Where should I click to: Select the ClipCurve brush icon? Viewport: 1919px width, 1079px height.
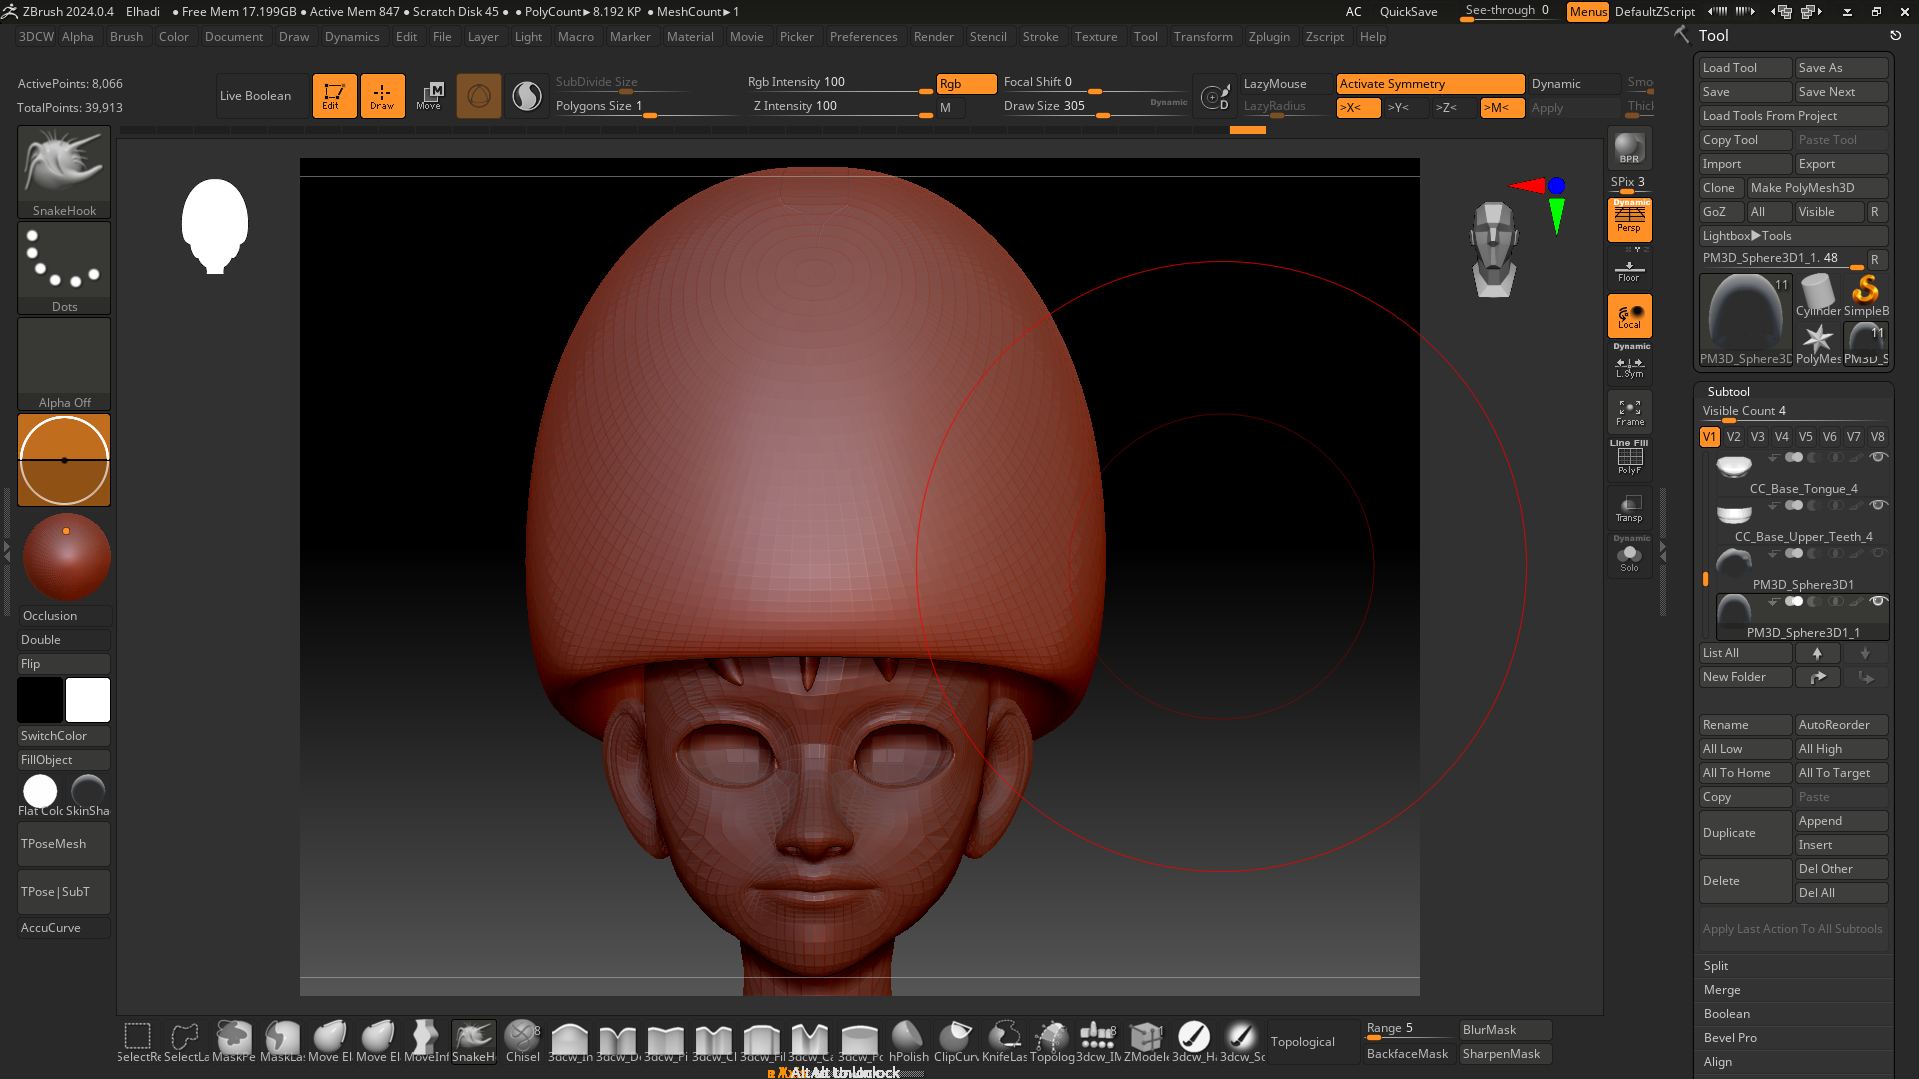click(956, 1041)
